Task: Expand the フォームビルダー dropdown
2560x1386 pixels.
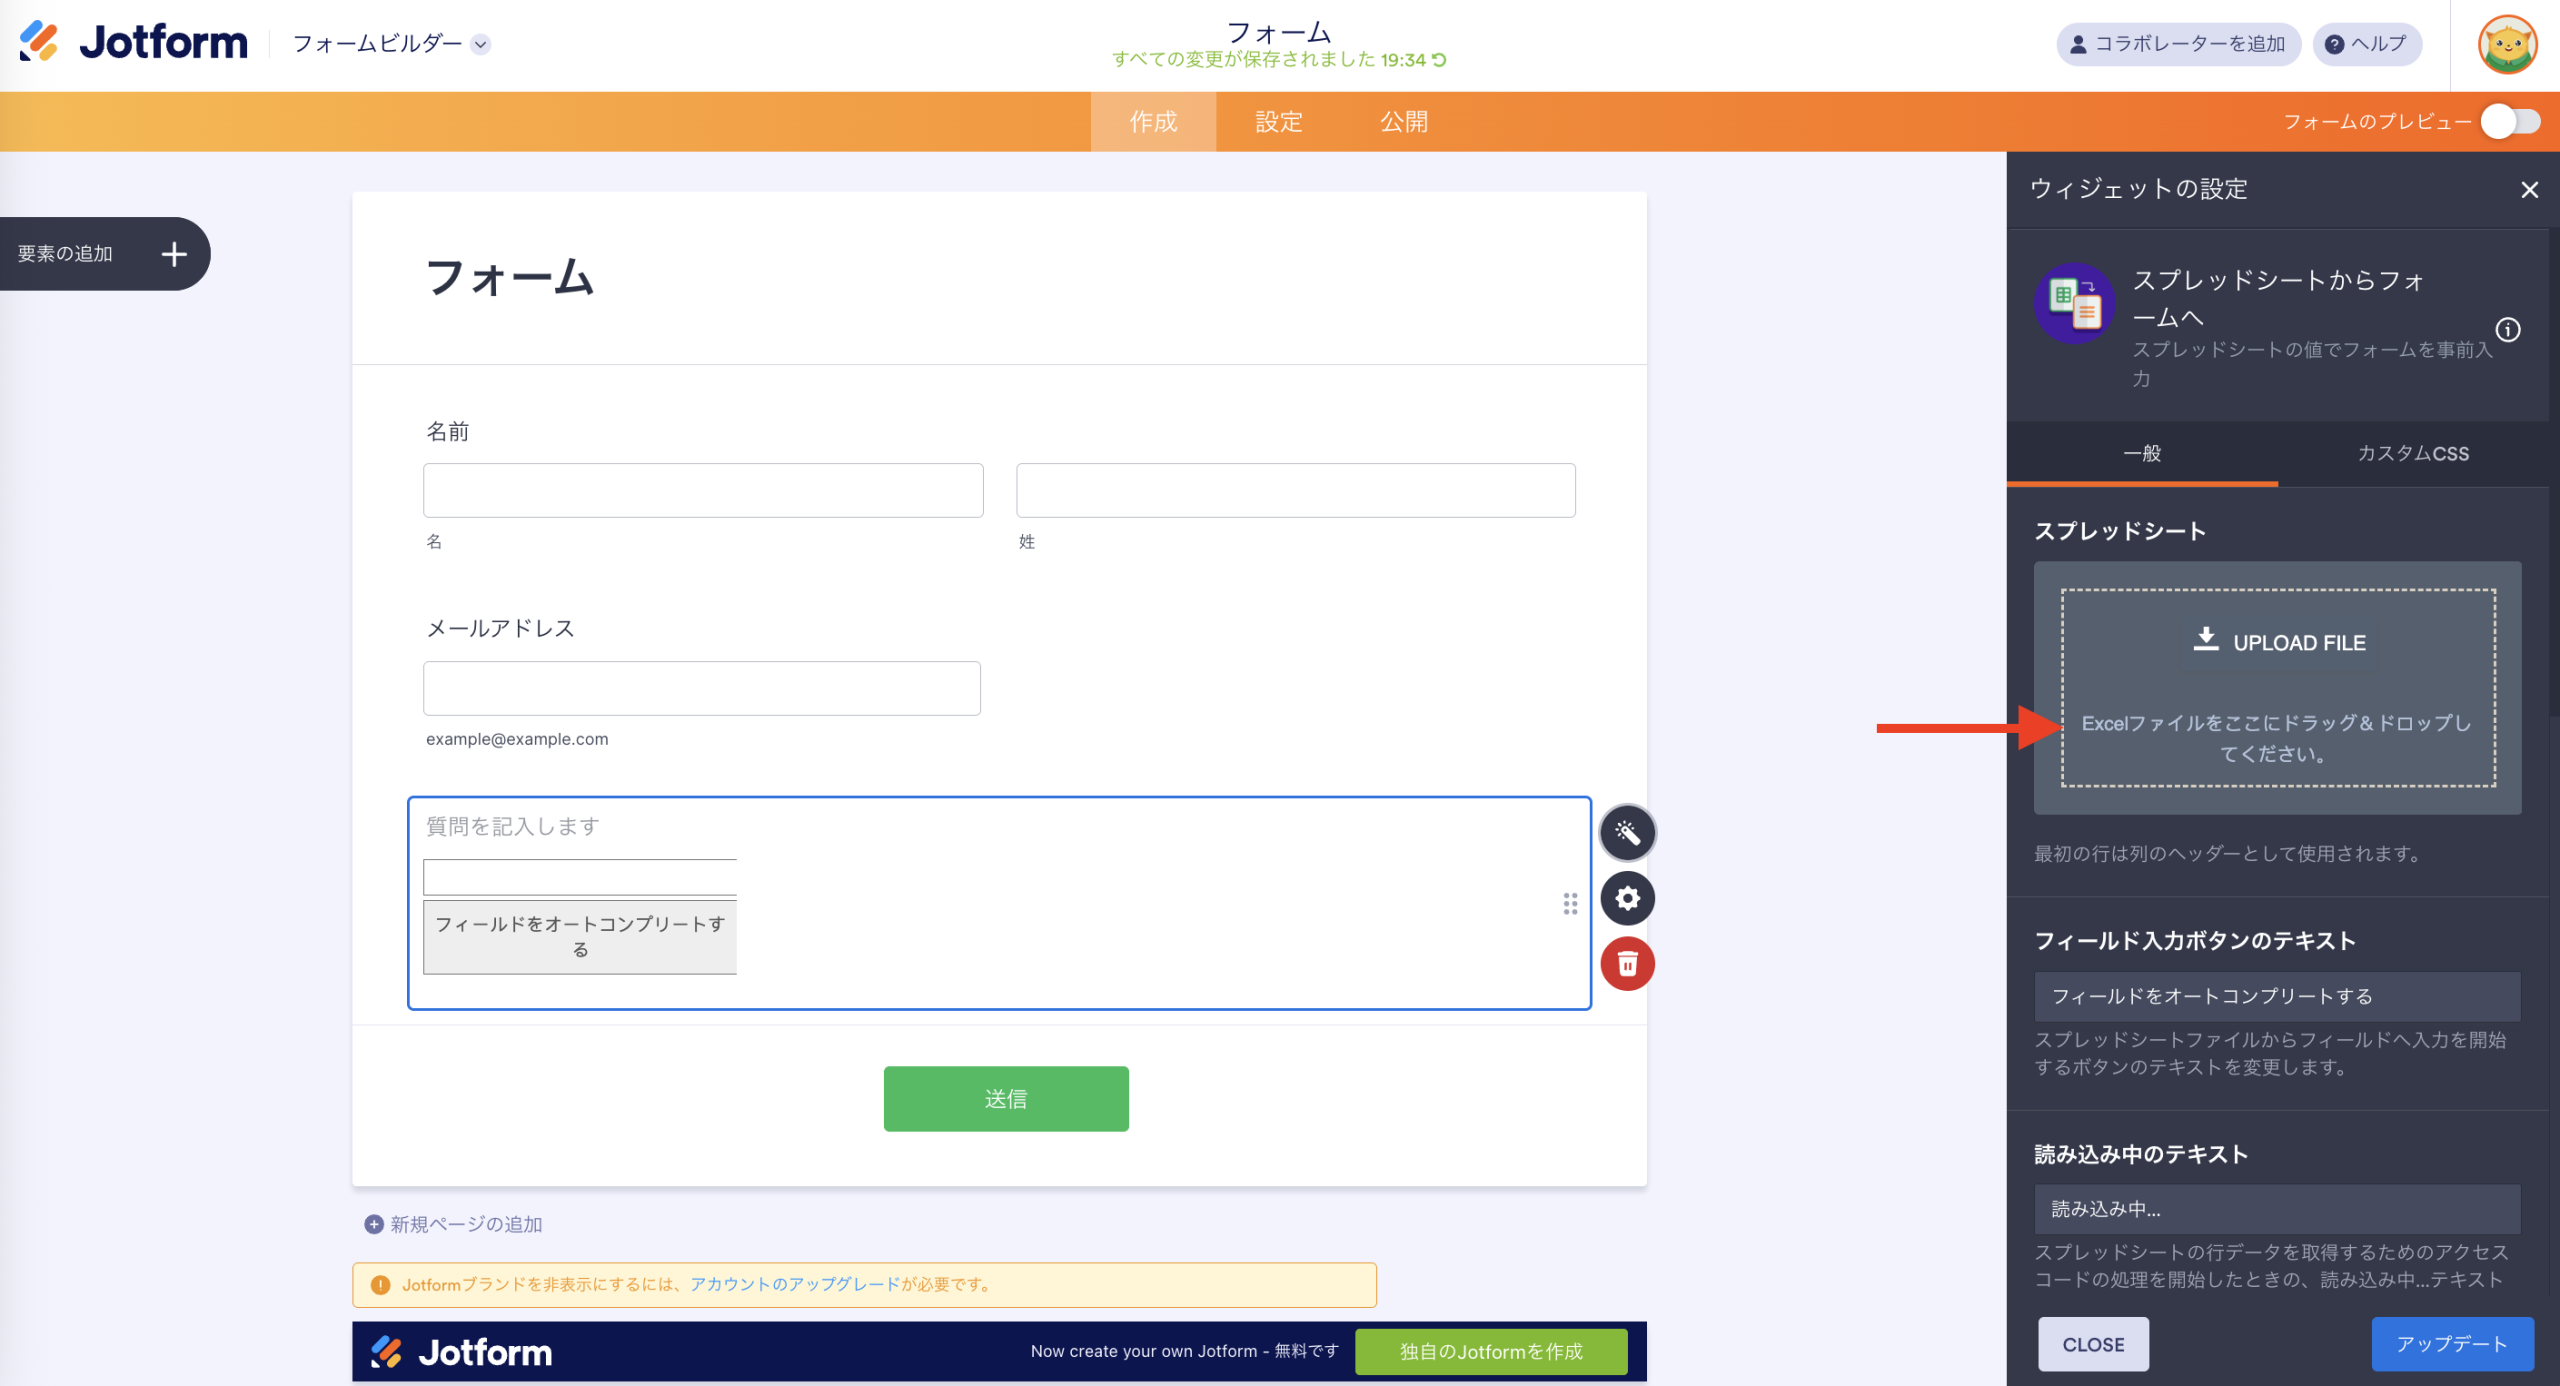Action: point(484,44)
